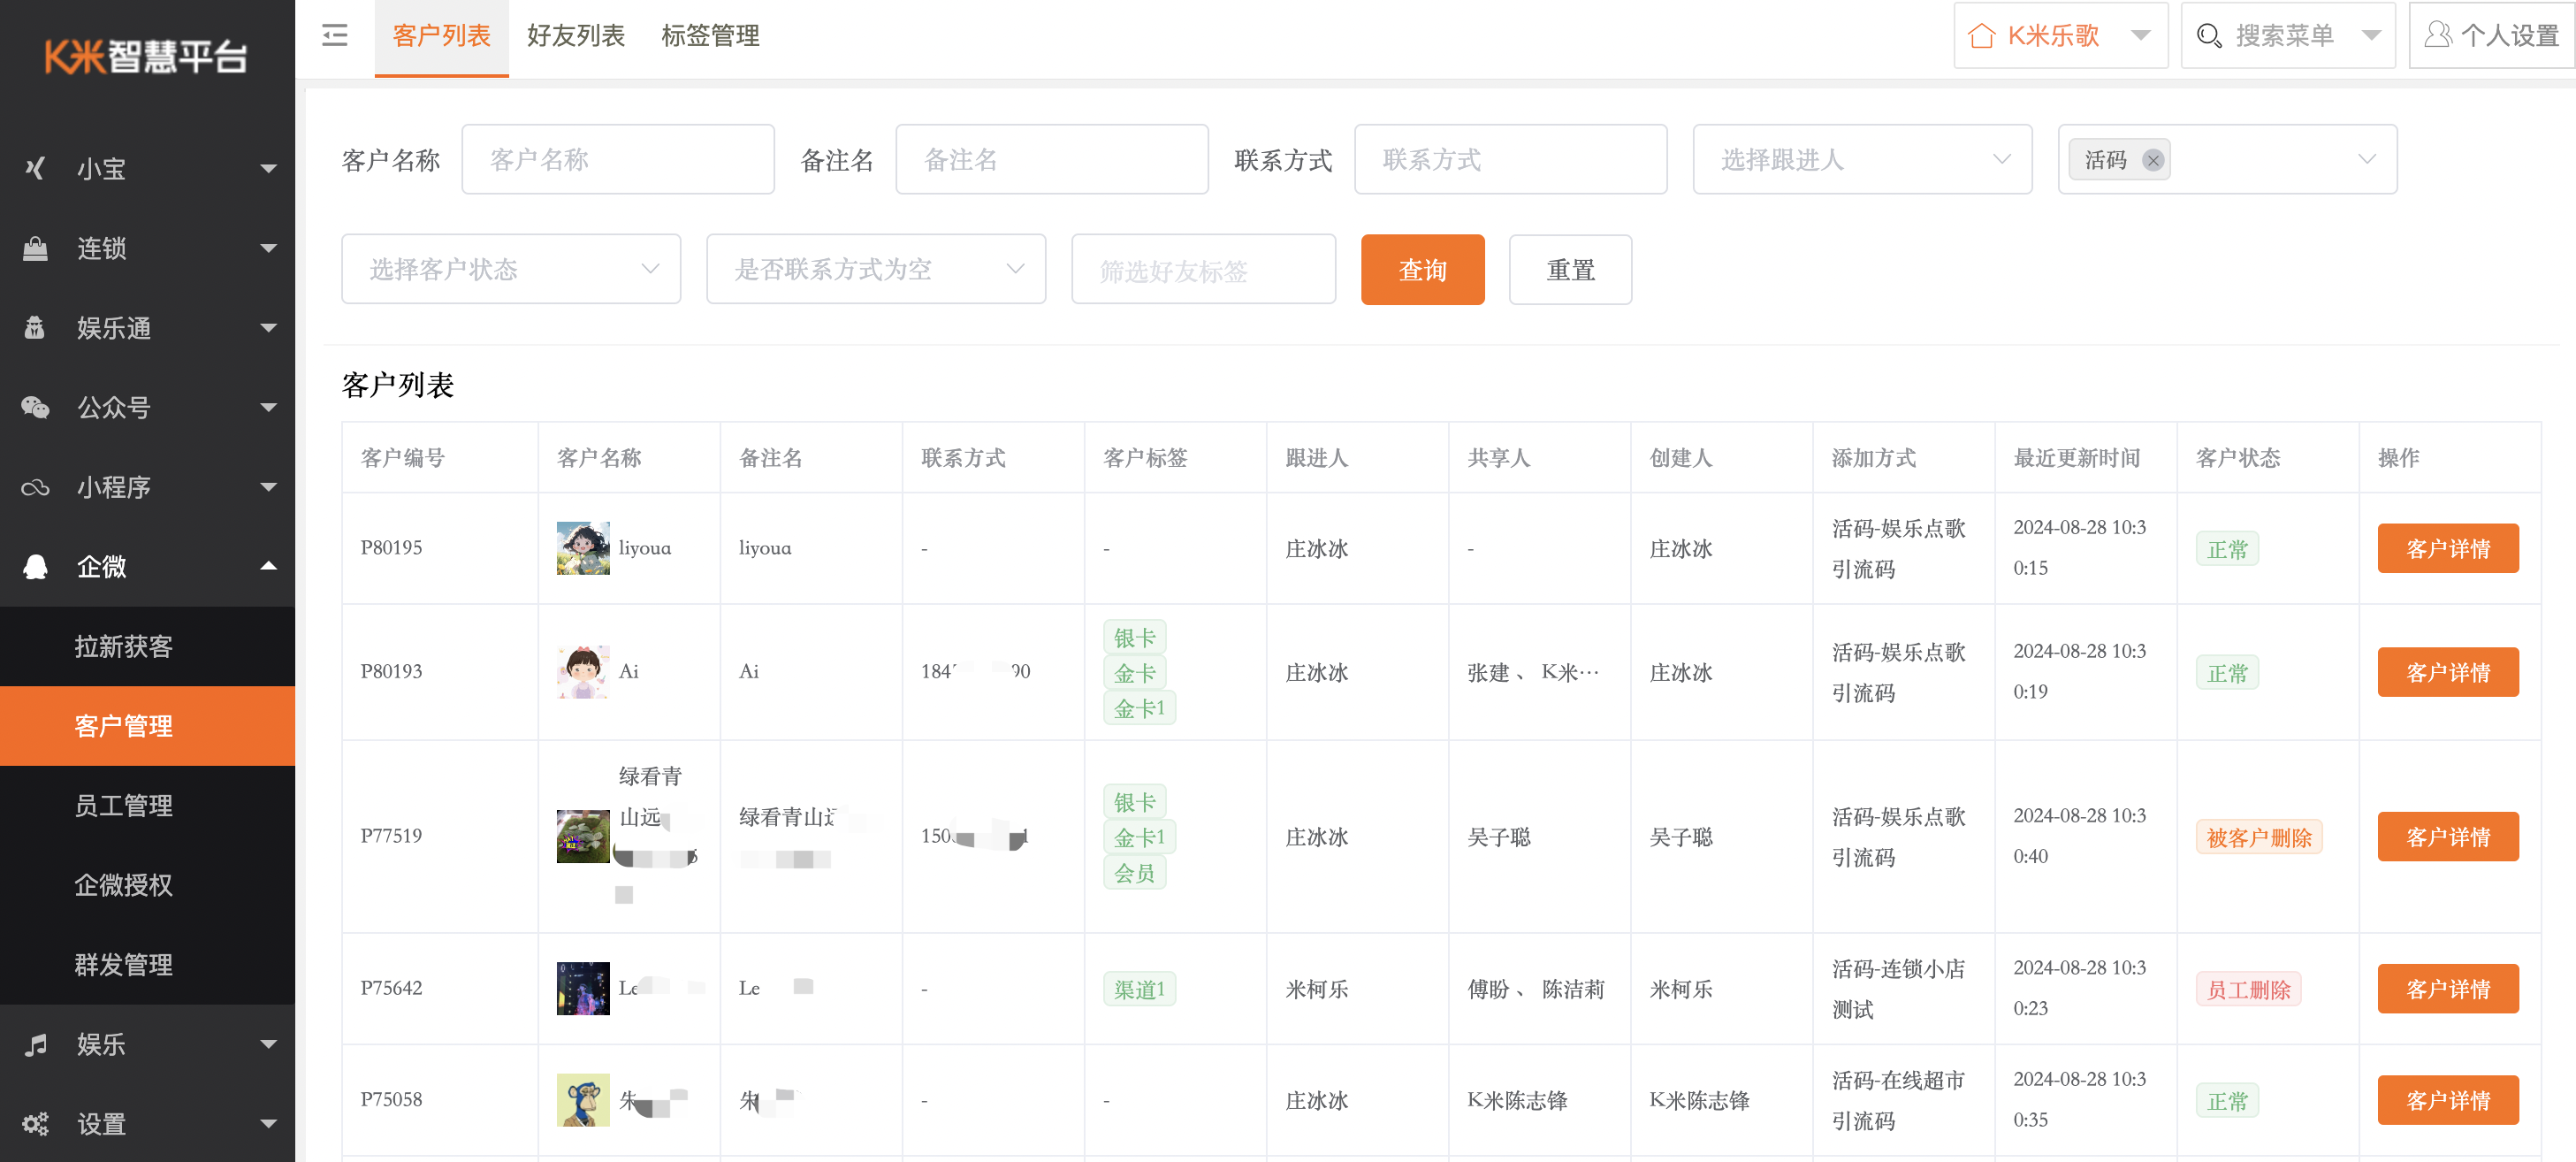Click the 查询 search button

tap(1421, 268)
